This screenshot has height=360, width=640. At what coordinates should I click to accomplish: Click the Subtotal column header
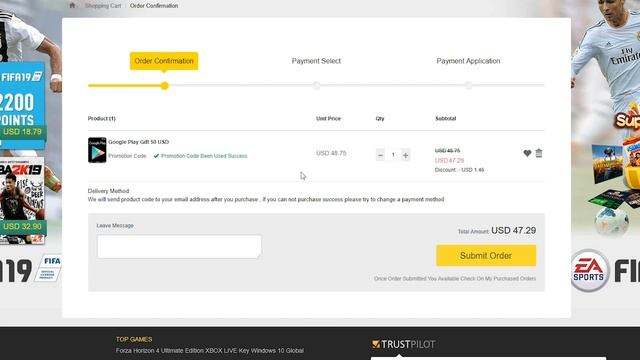click(446, 118)
